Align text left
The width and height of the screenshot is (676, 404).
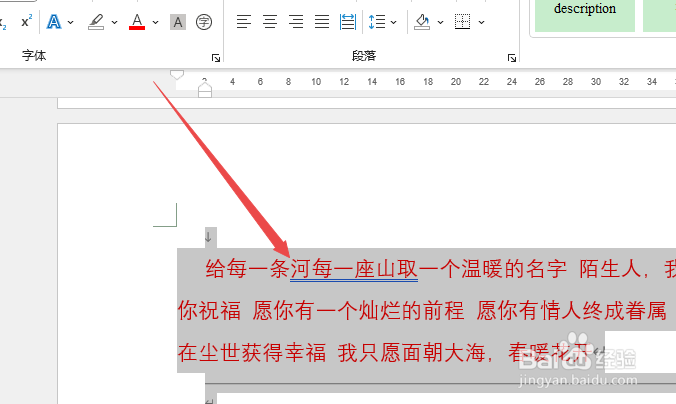point(244,22)
